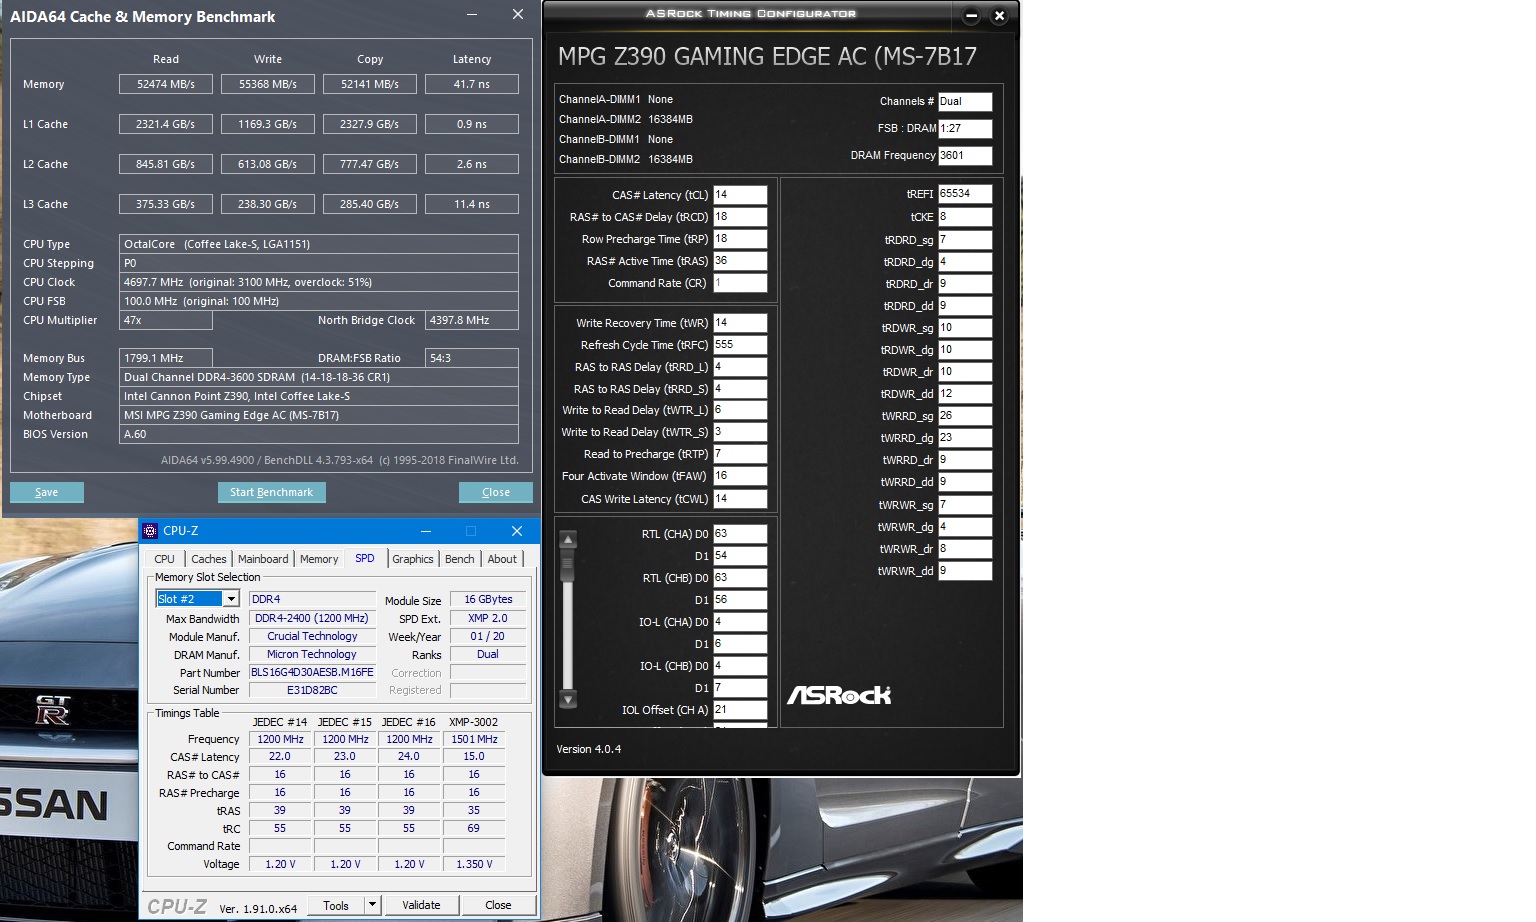Close the AIDA64 Cache & Memory Benchmark window
Image resolution: width=1536 pixels, height=922 pixels.
coord(517,15)
